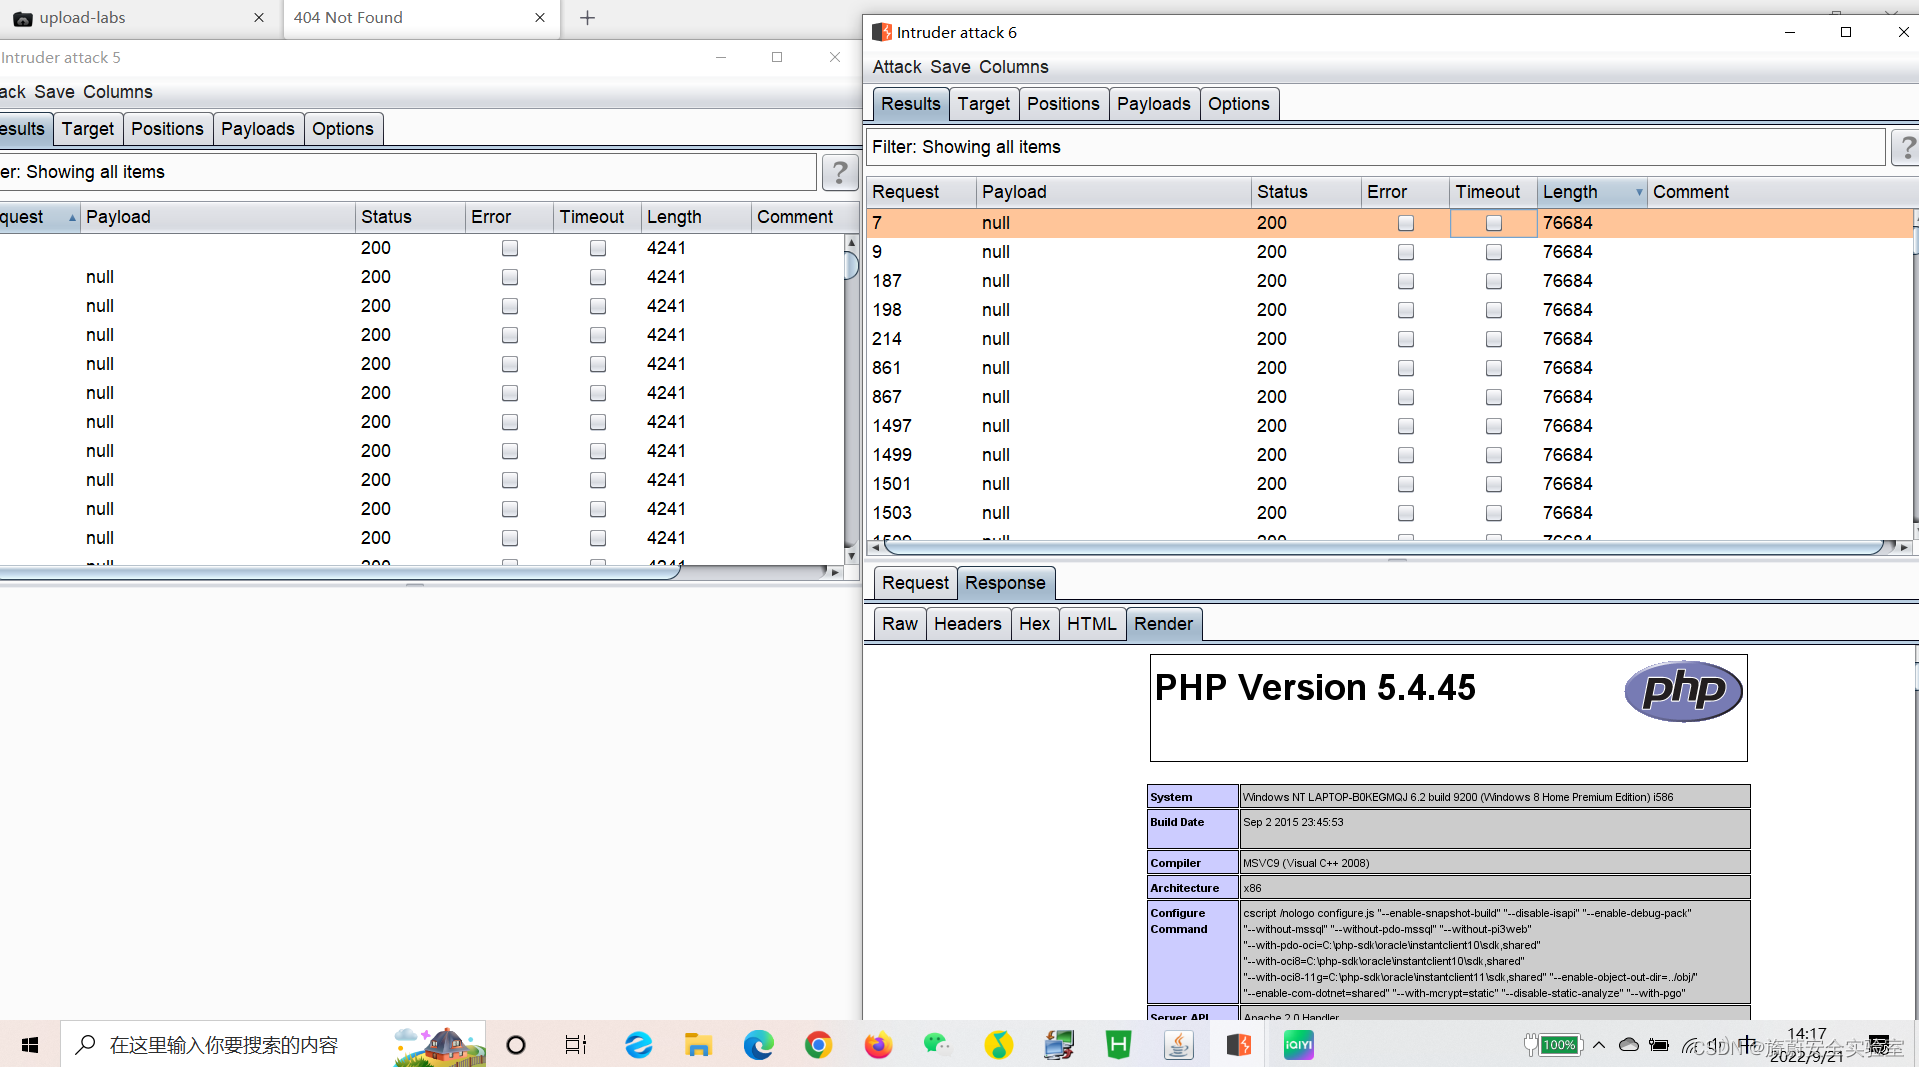Sort by Length column in attack 5
Image resolution: width=1919 pixels, height=1067 pixels.
tap(696, 217)
